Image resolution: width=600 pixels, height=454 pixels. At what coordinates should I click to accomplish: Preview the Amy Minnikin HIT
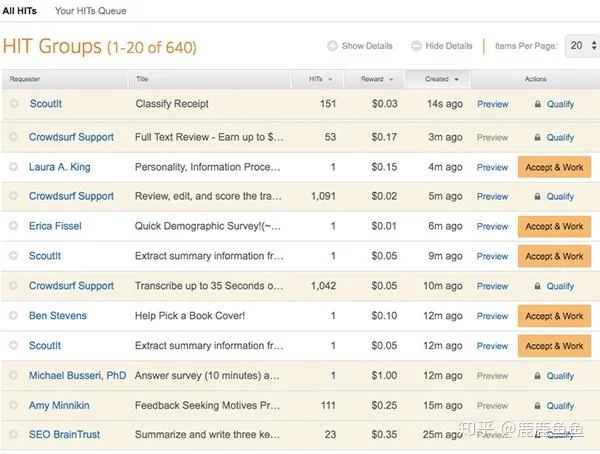(x=492, y=406)
